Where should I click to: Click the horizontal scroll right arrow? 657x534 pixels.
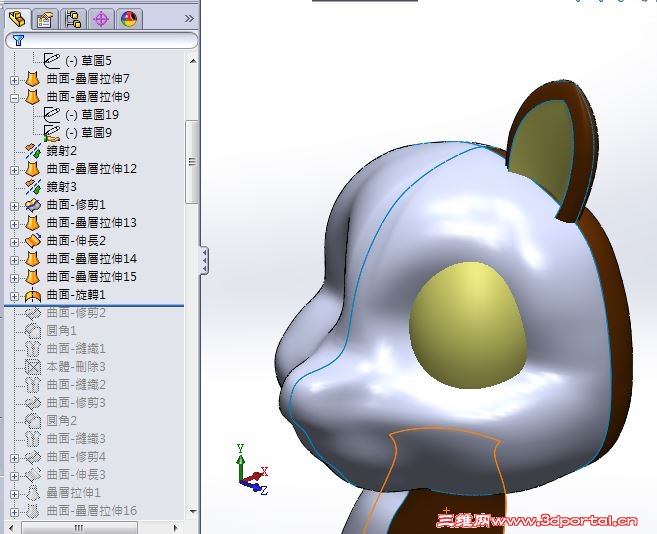coord(176,528)
